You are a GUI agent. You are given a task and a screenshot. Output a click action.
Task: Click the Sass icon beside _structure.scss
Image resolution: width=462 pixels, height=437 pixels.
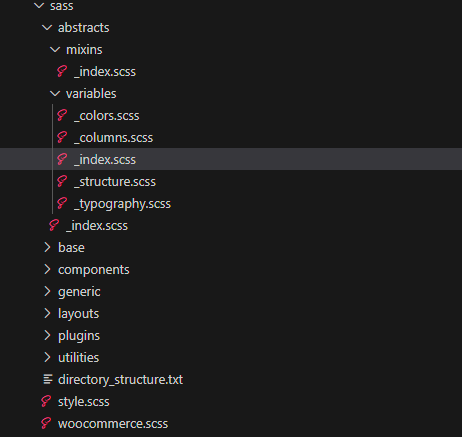click(x=62, y=181)
